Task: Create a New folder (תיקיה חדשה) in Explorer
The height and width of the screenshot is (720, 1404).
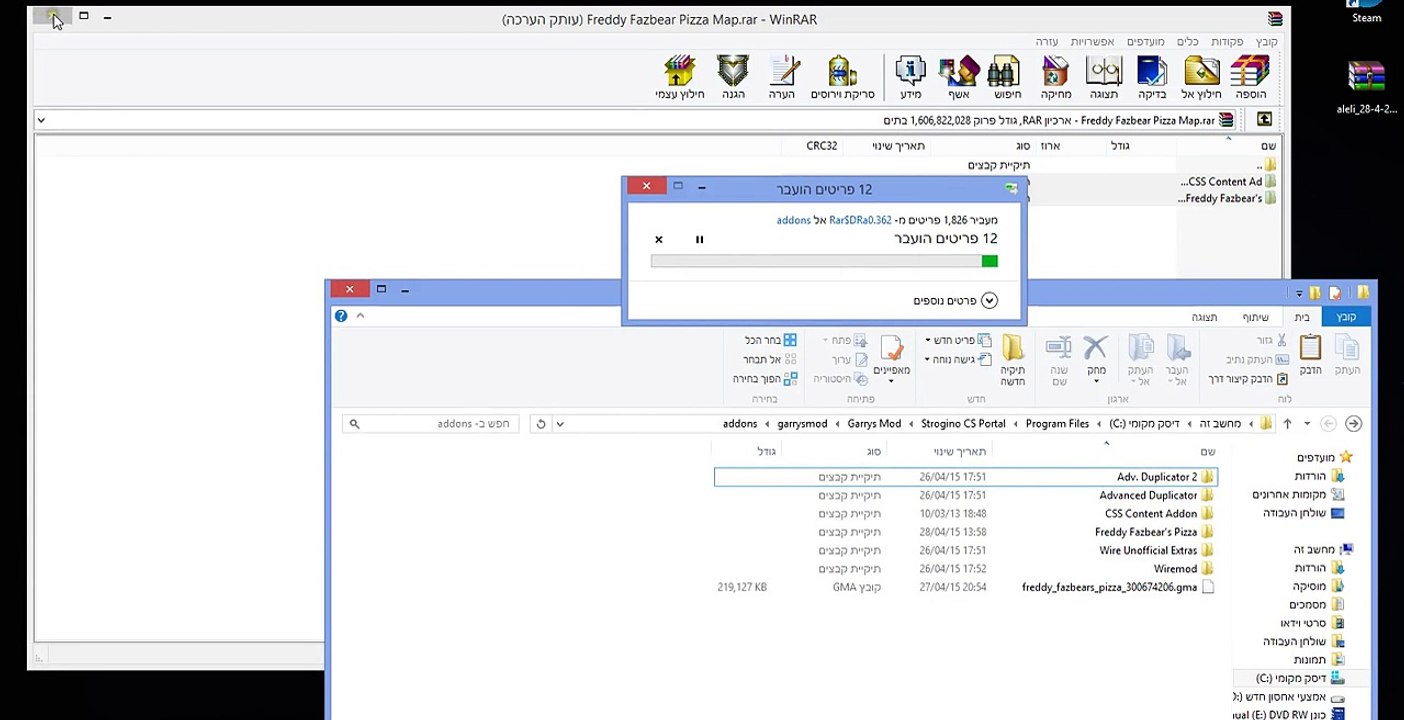Action: [1013, 361]
